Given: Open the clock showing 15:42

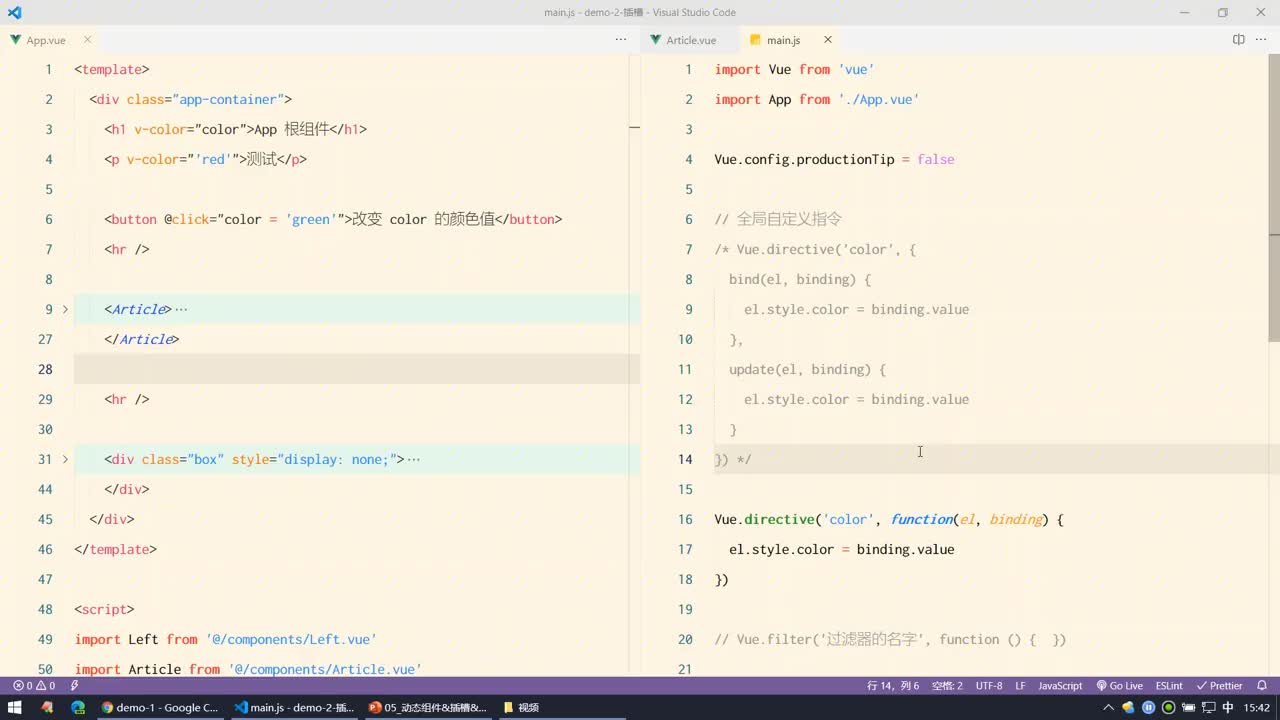Looking at the screenshot, I should 1257,707.
